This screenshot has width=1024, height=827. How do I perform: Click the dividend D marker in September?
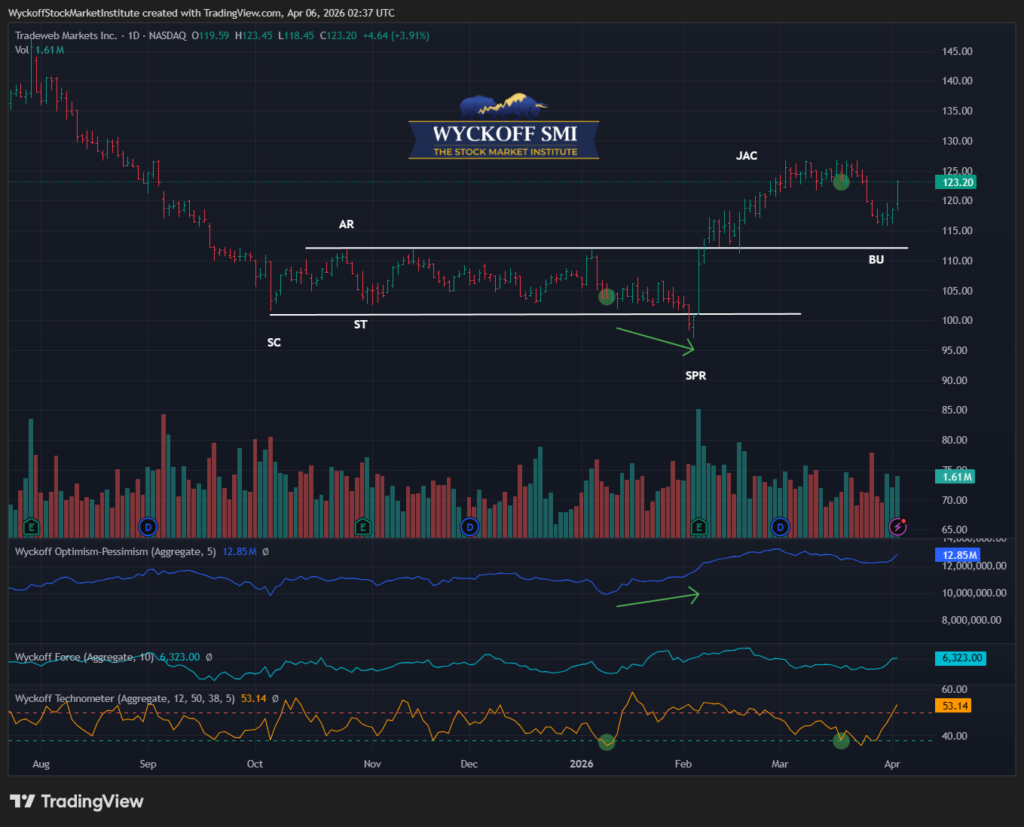click(148, 526)
